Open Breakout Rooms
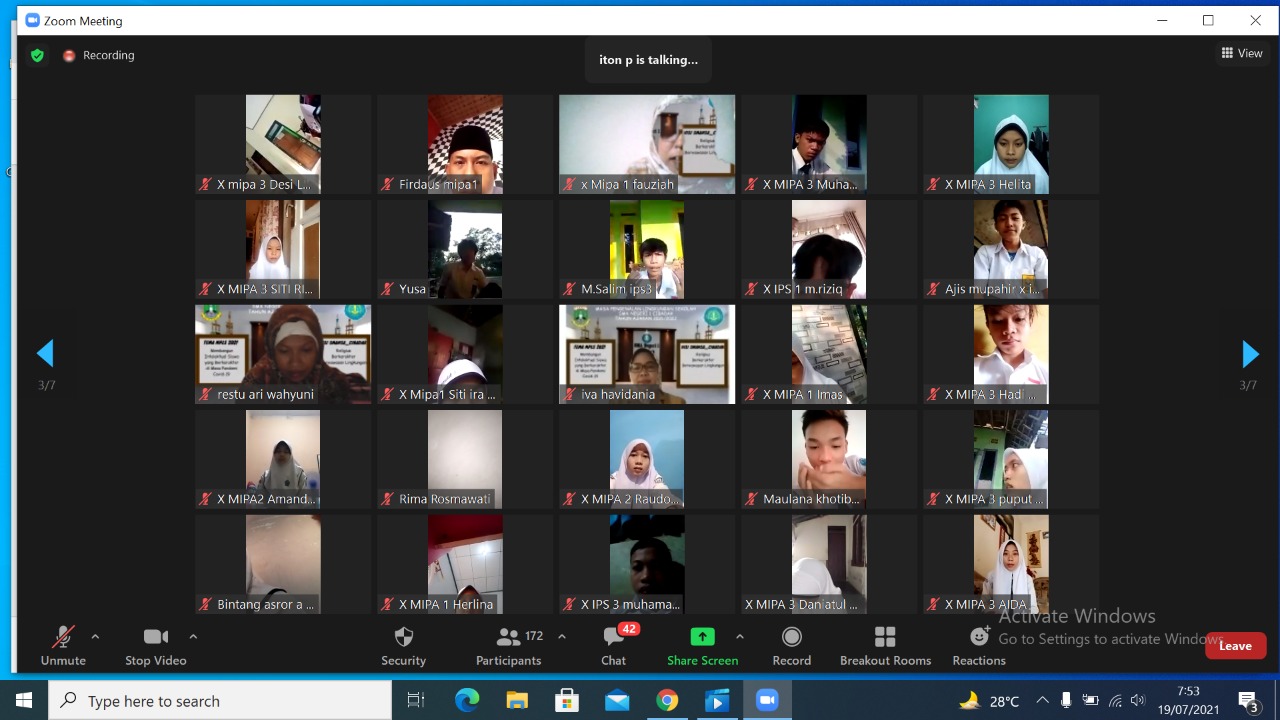 pyautogui.click(x=885, y=646)
